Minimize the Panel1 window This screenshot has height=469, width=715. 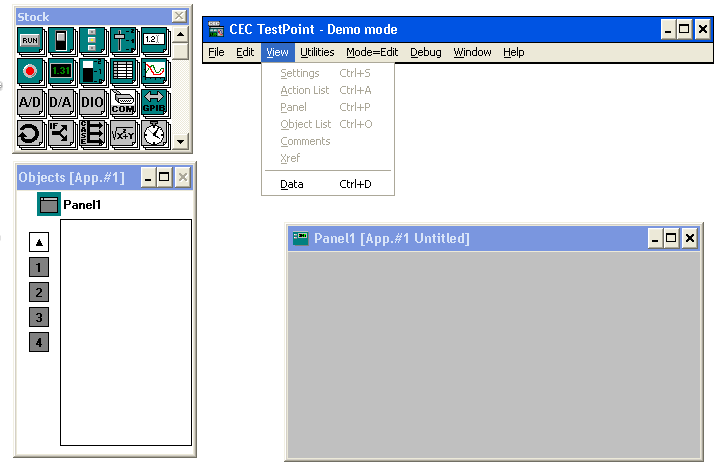pyautogui.click(x=655, y=238)
